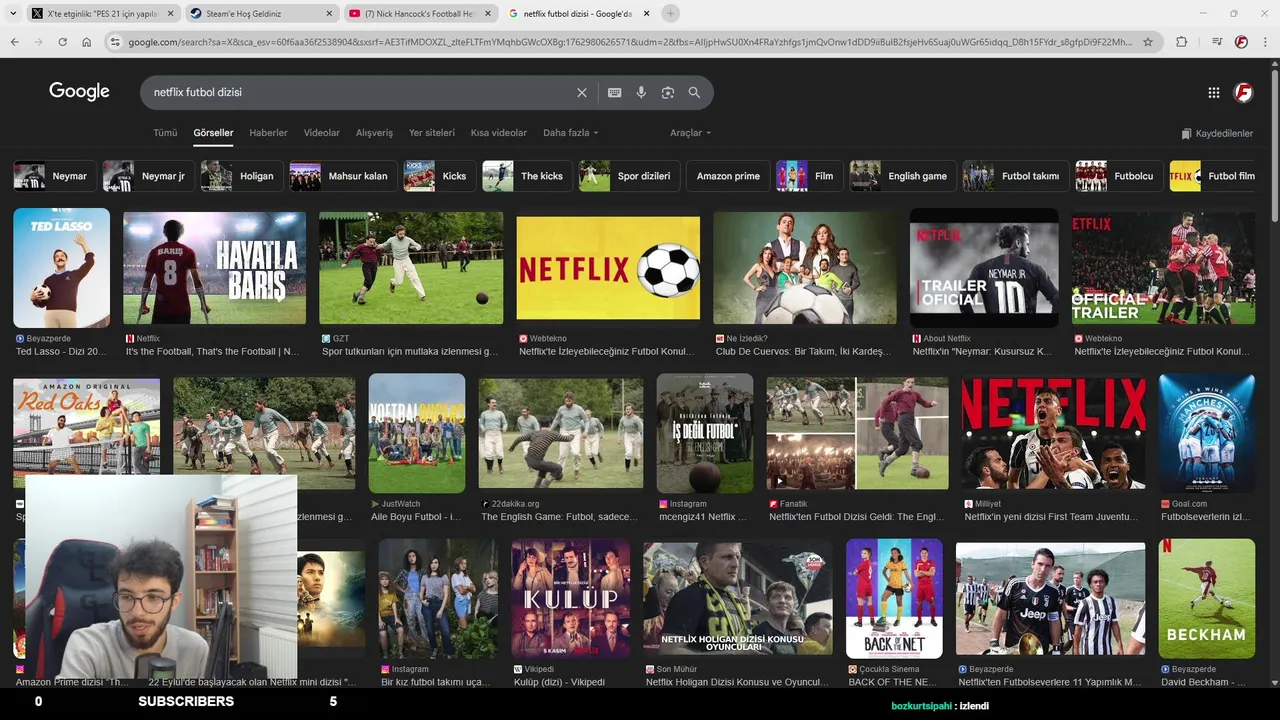Start voice search with microphone icon
1280x720 pixels.
pos(641,92)
